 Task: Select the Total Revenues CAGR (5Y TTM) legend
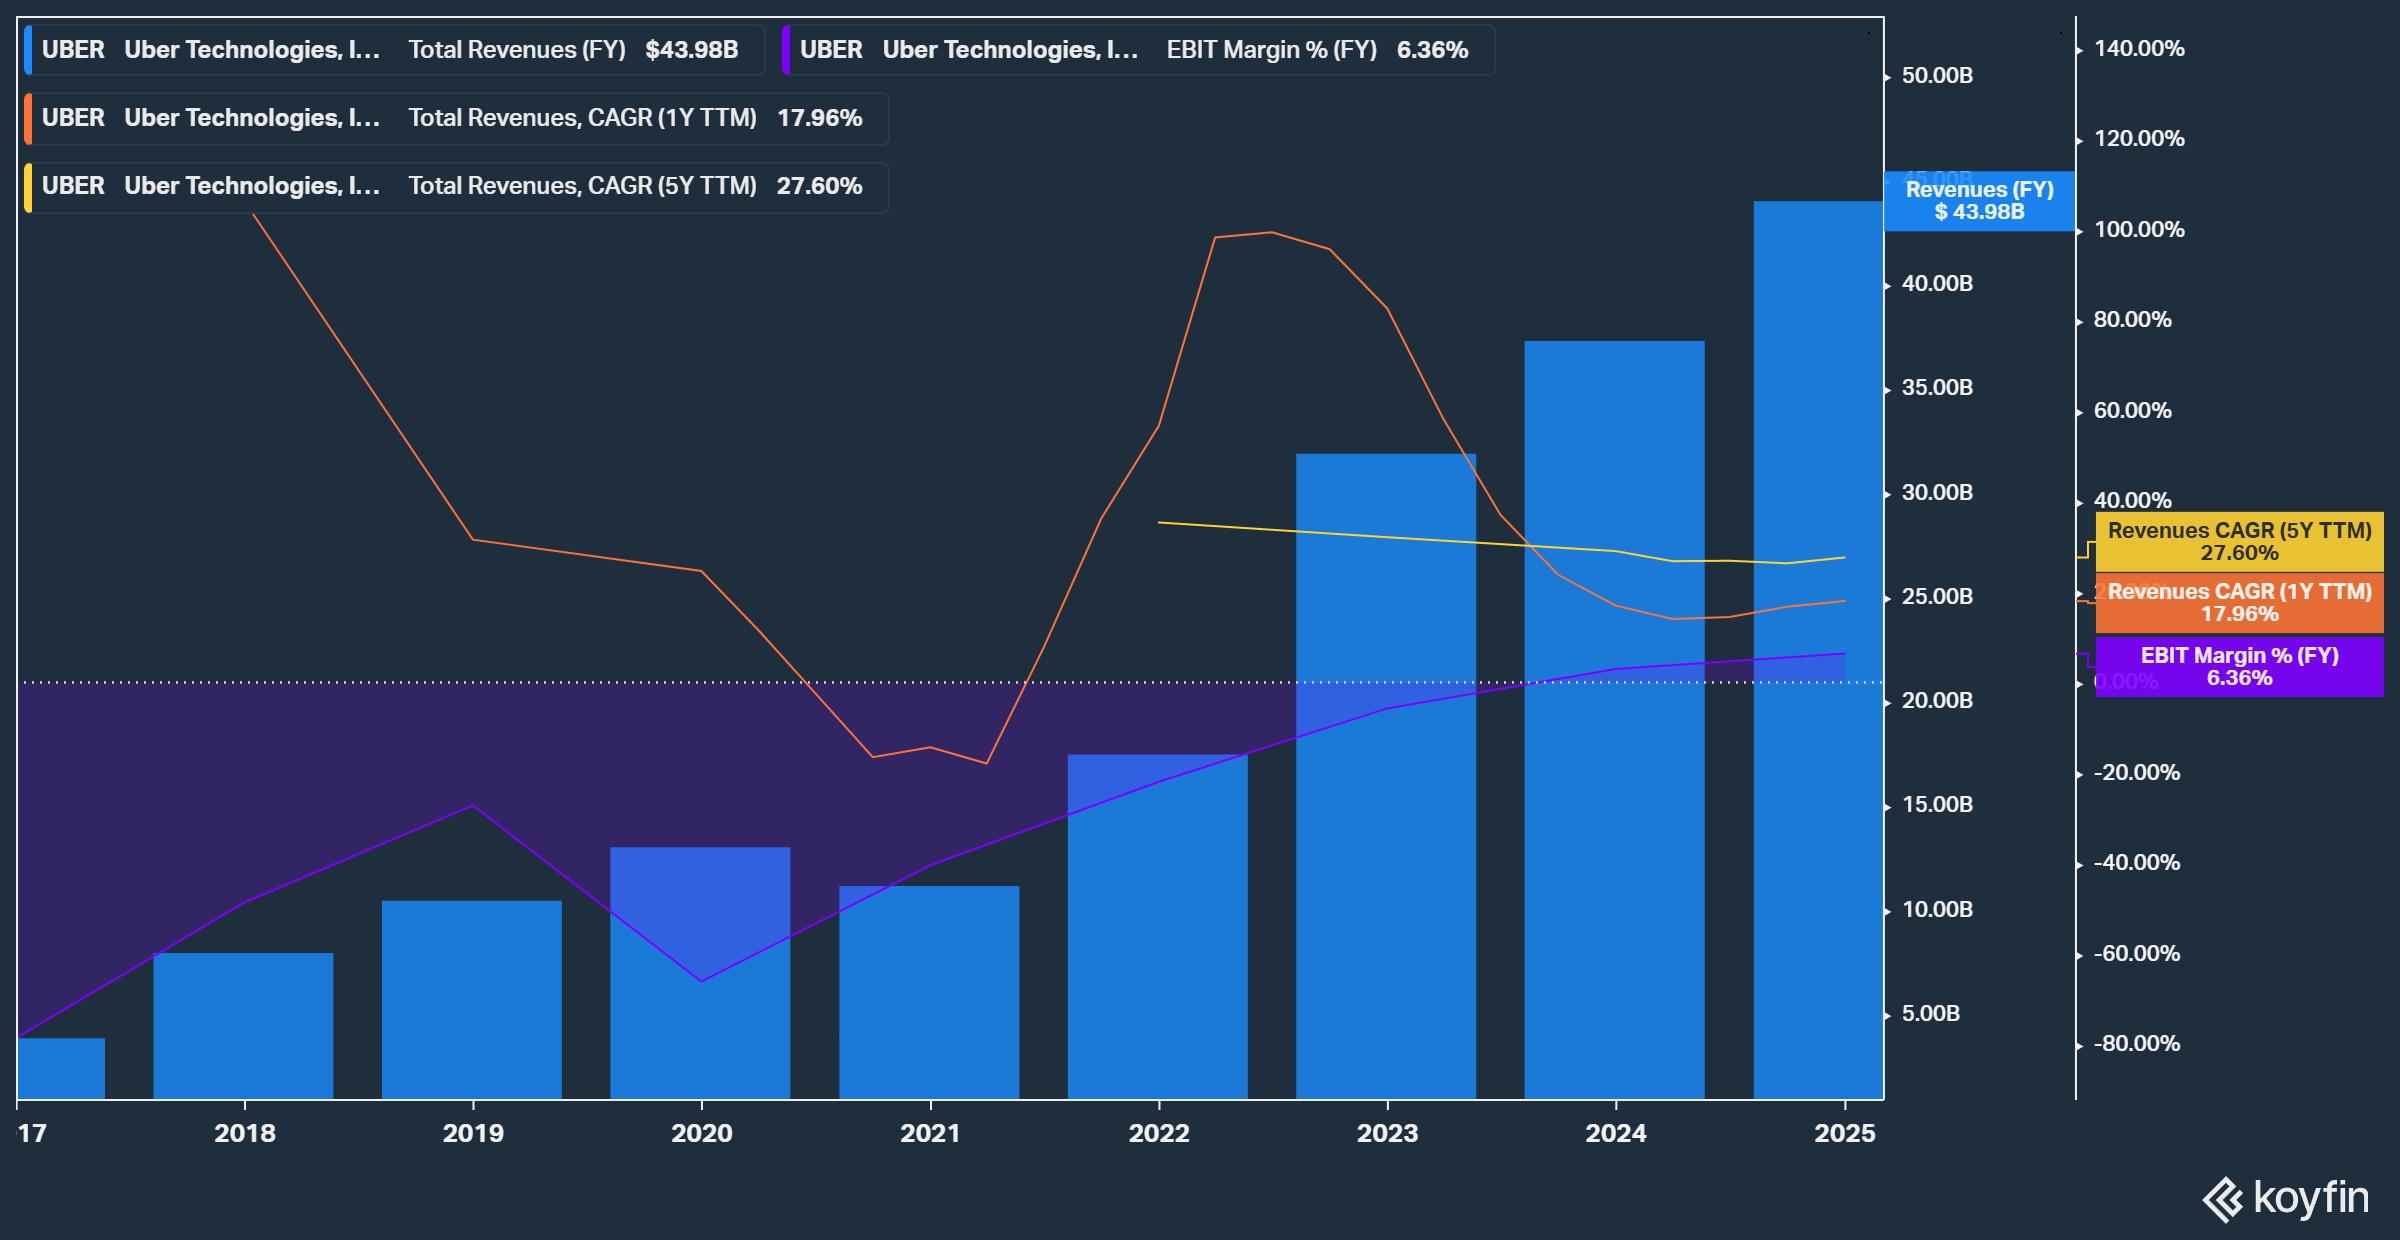click(x=456, y=186)
